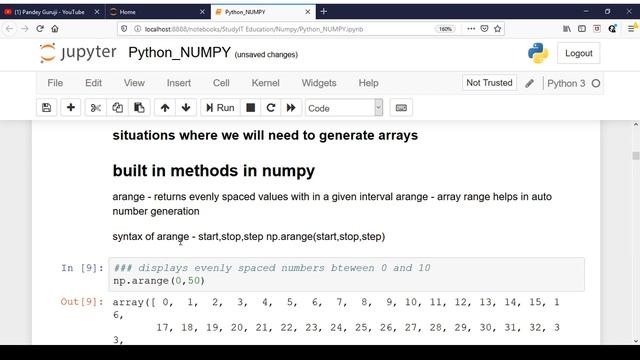Viewport: 640px width, 360px height.
Task: Open the Kernel menu
Action: tap(265, 83)
